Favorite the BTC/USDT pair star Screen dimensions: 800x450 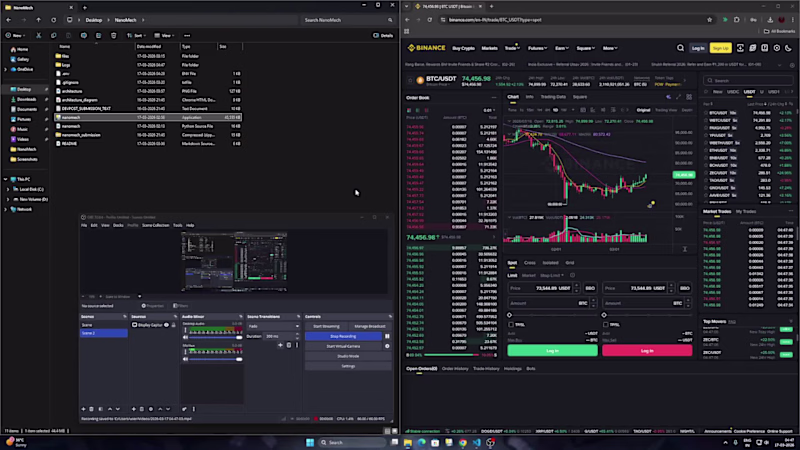tap(410, 80)
